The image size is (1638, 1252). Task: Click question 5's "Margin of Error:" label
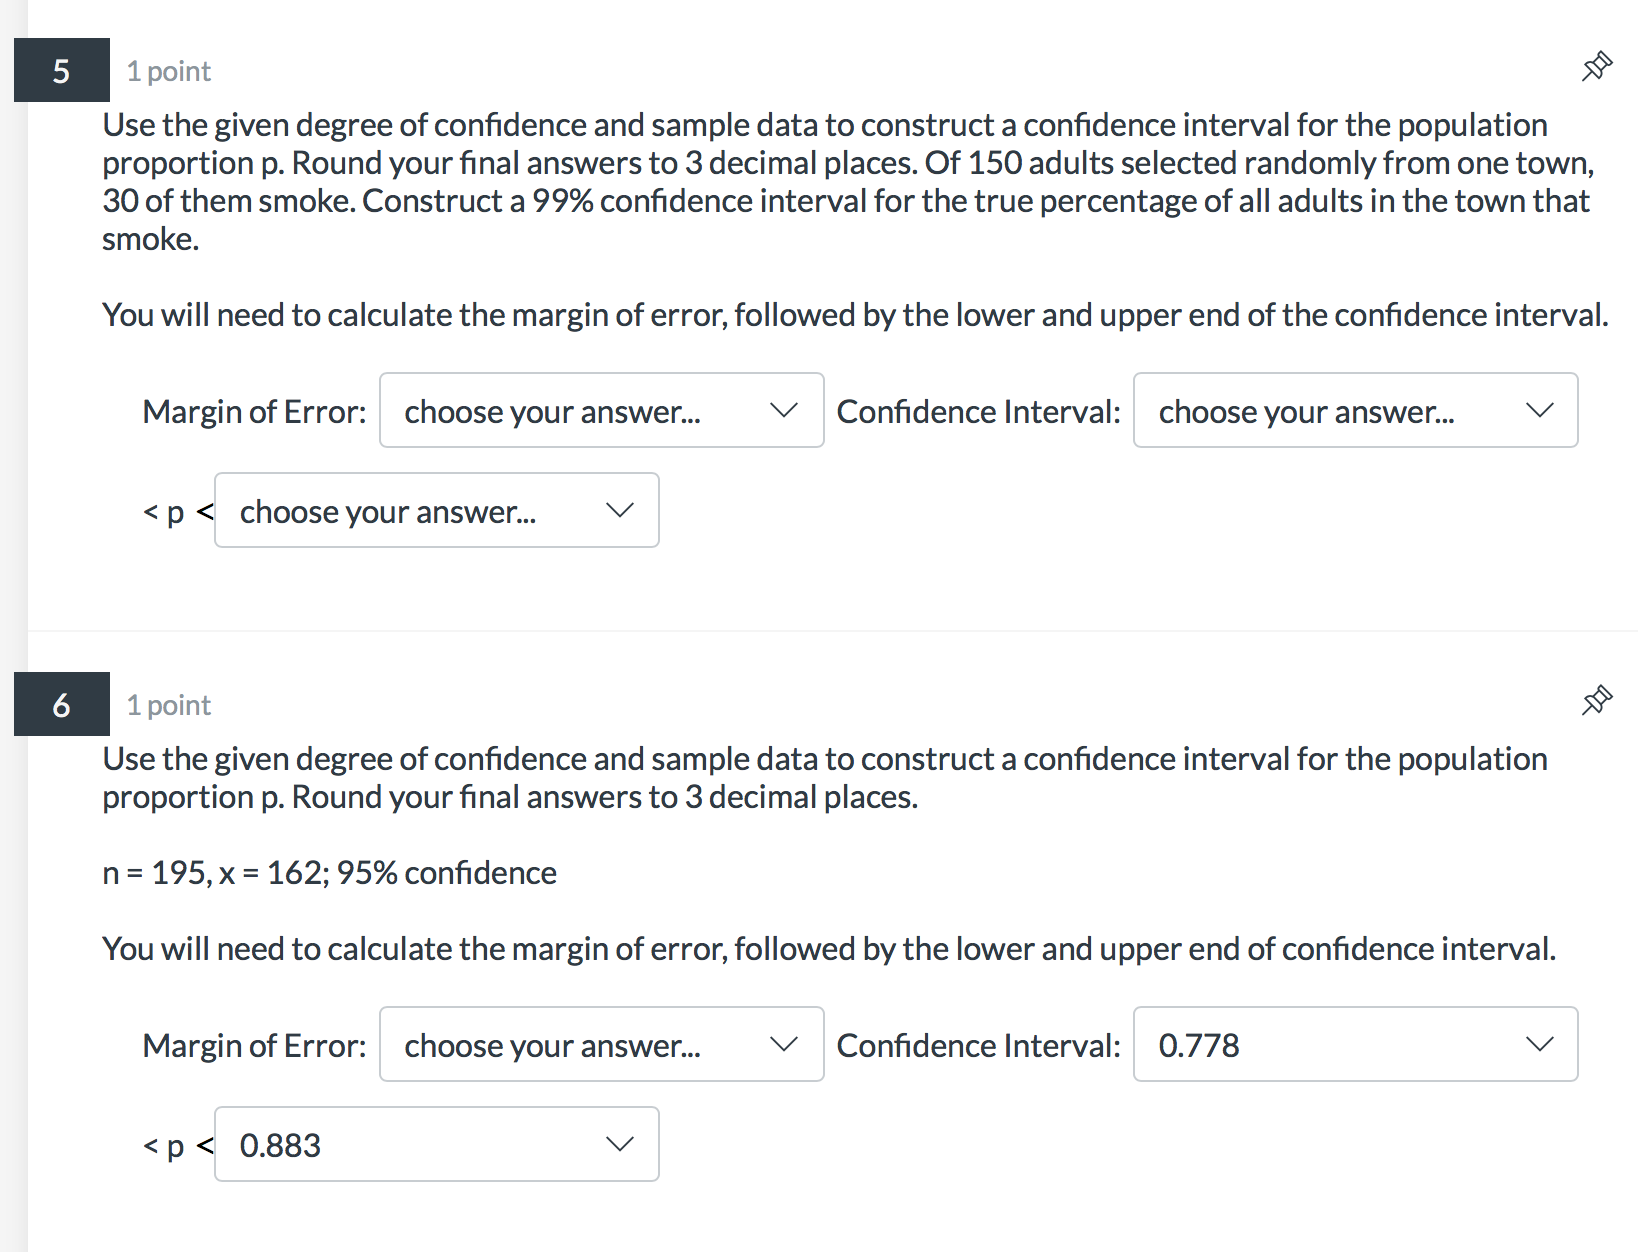pos(254,412)
